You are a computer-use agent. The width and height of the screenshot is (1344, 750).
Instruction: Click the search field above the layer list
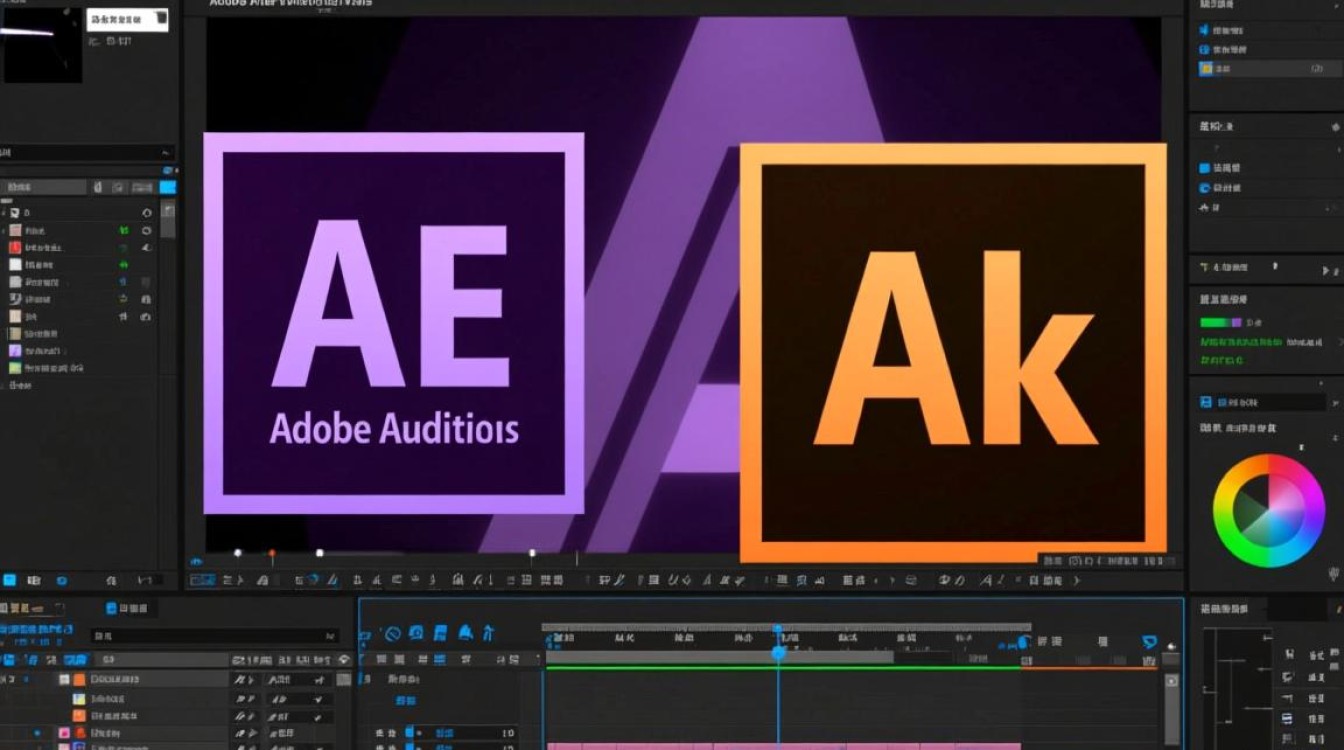(215, 635)
